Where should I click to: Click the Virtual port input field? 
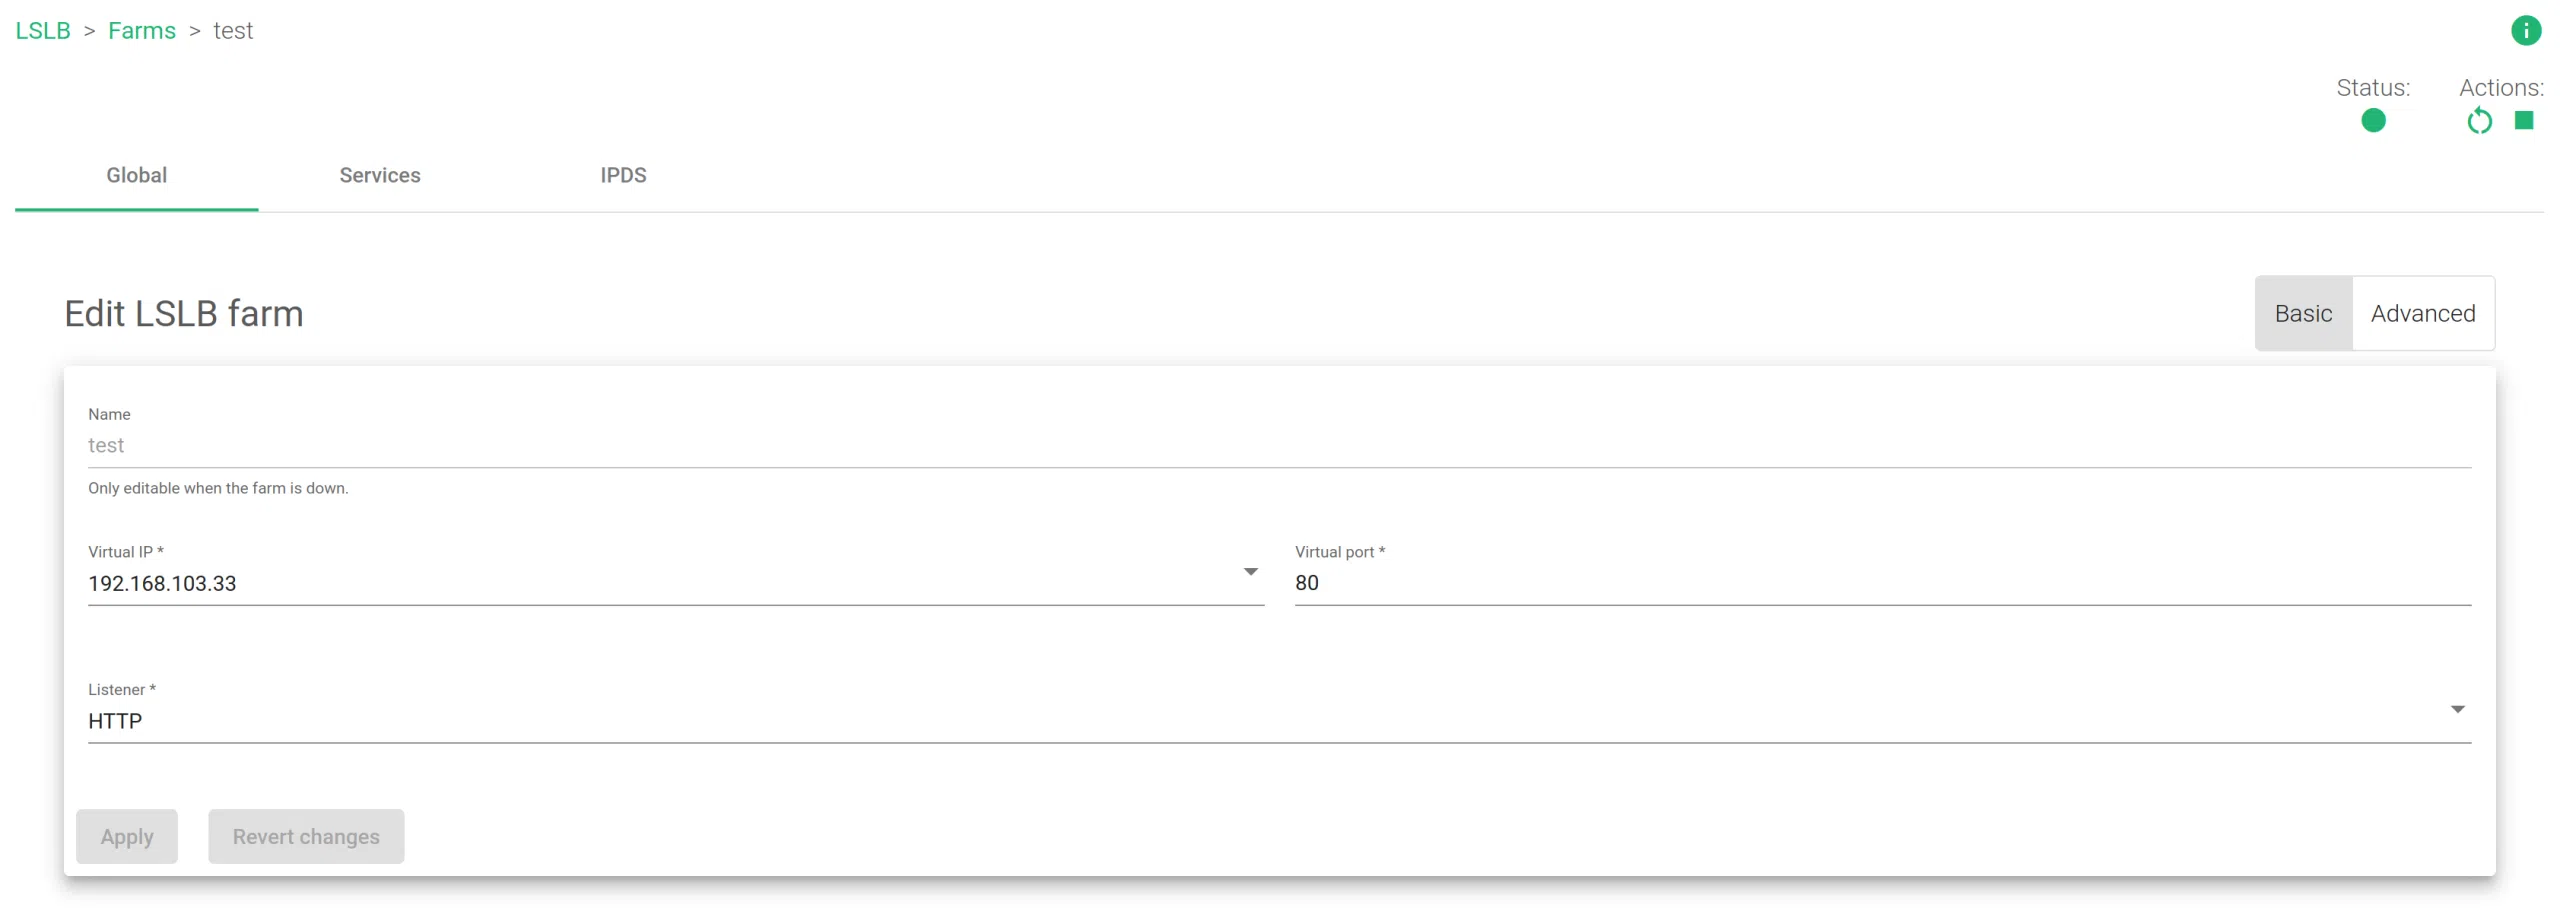coord(1880,583)
